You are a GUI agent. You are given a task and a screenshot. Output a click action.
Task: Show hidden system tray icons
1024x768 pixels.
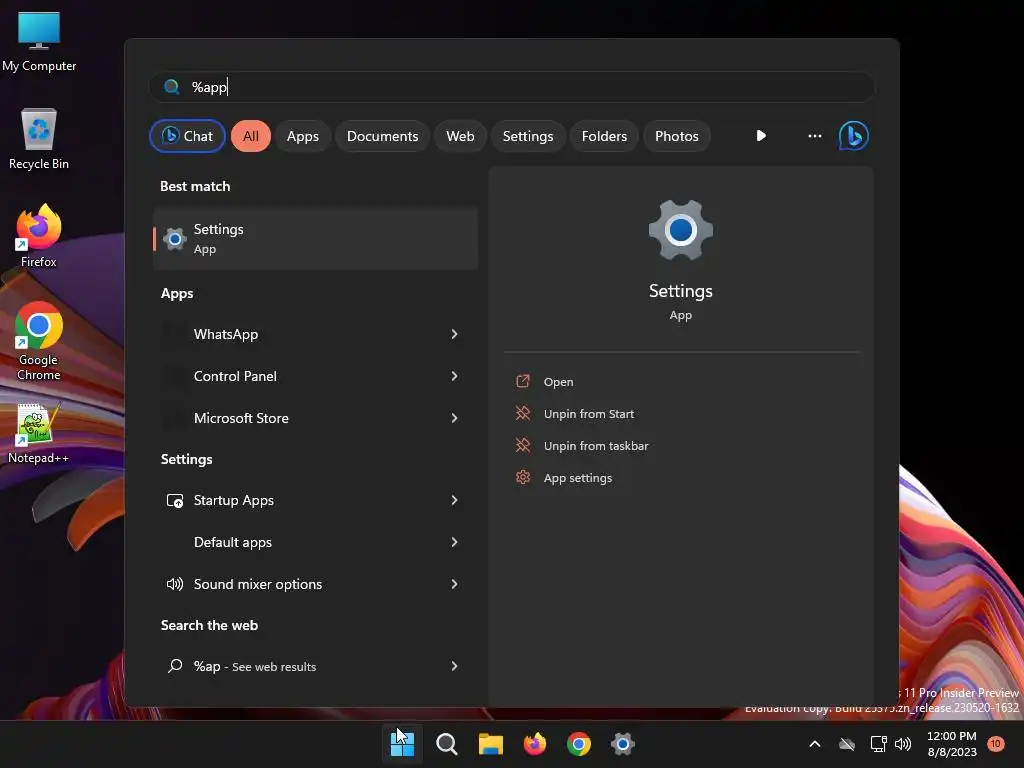pos(814,744)
